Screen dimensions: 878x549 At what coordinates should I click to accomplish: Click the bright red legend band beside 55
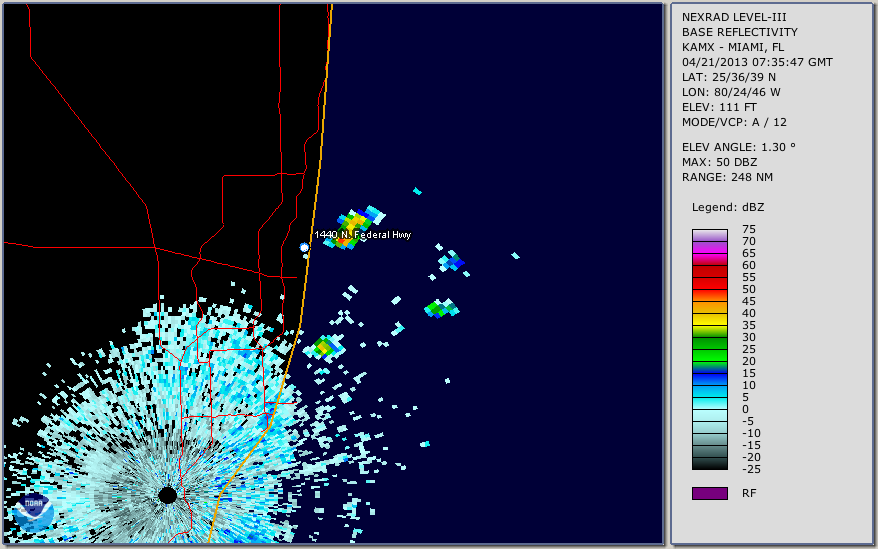[710, 283]
